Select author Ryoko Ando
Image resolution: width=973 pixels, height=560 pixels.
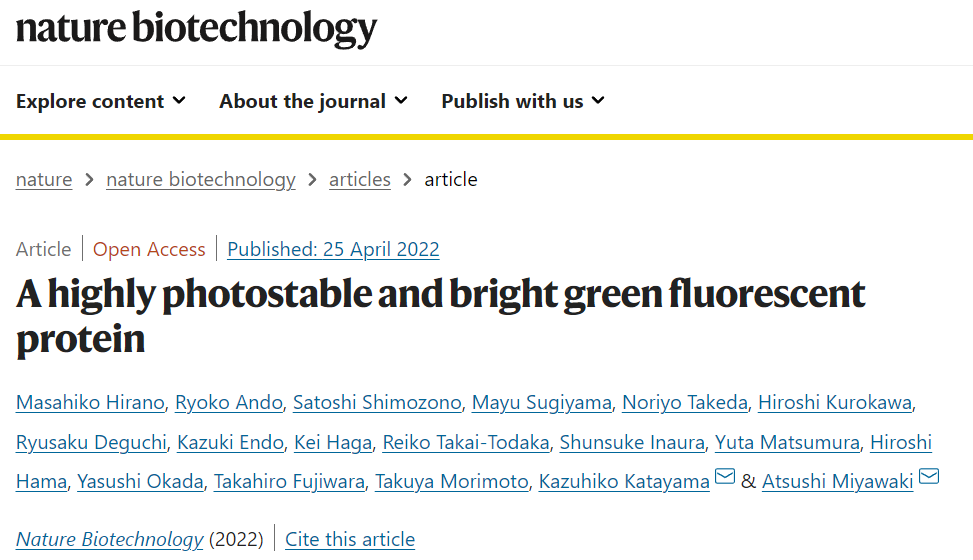[228, 402]
